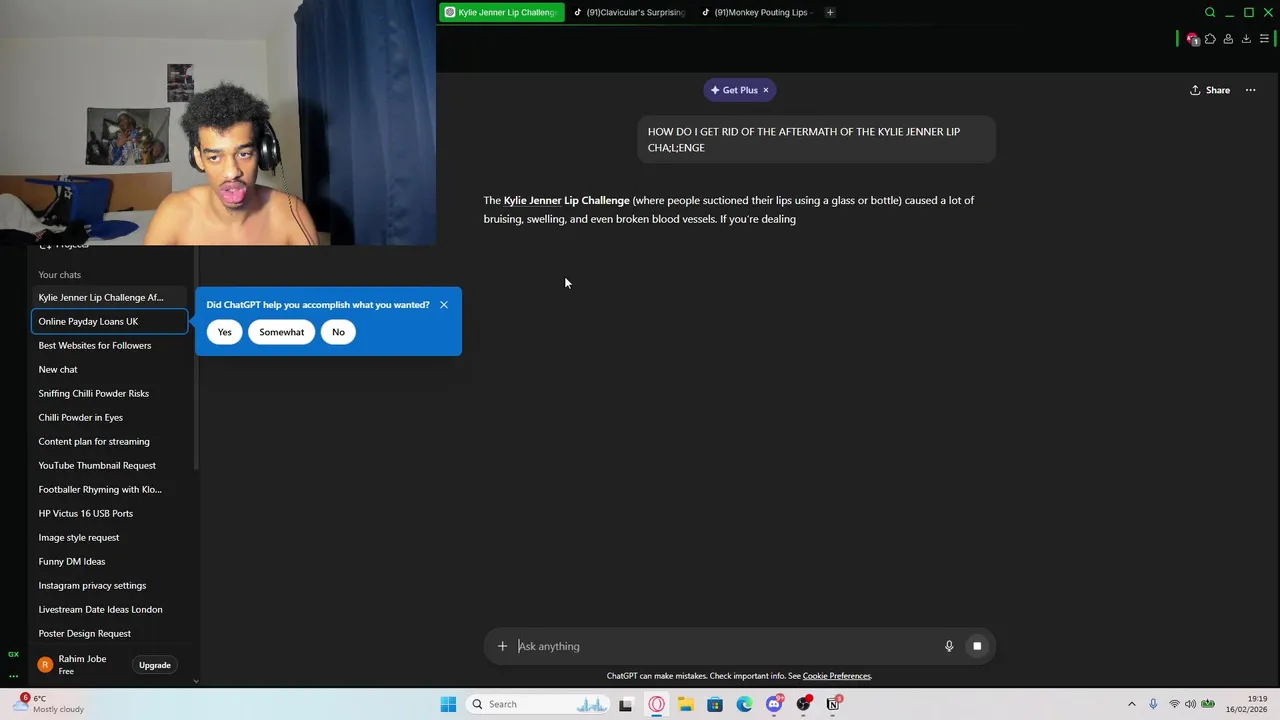
Task: Open the Kylie Jenner Lip Challenge chat
Action: point(109,297)
